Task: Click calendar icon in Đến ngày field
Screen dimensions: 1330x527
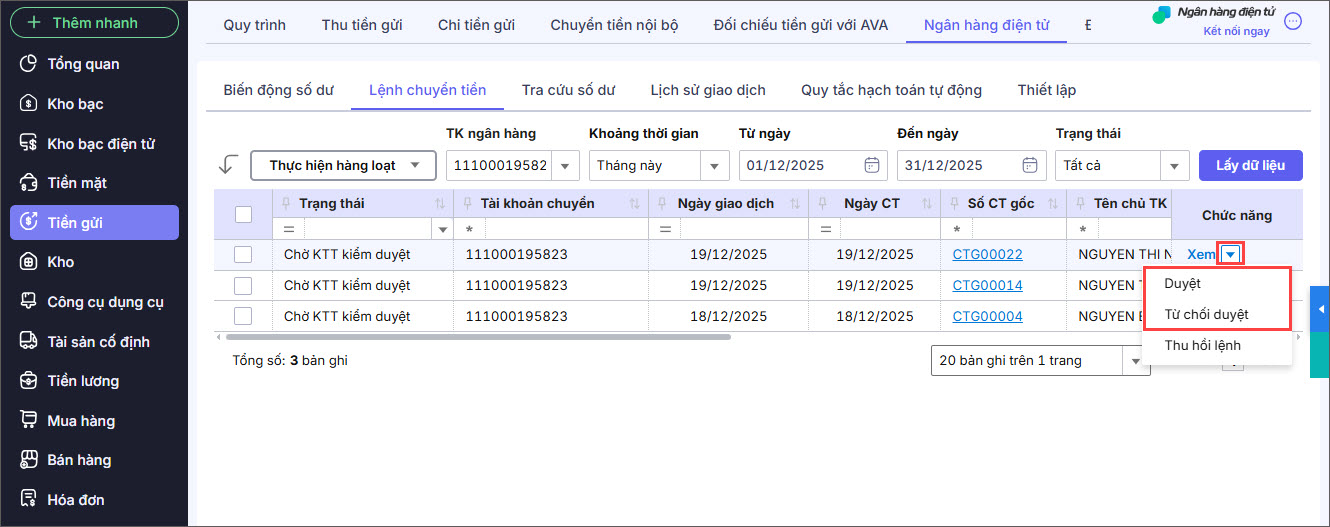Action: click(1029, 165)
